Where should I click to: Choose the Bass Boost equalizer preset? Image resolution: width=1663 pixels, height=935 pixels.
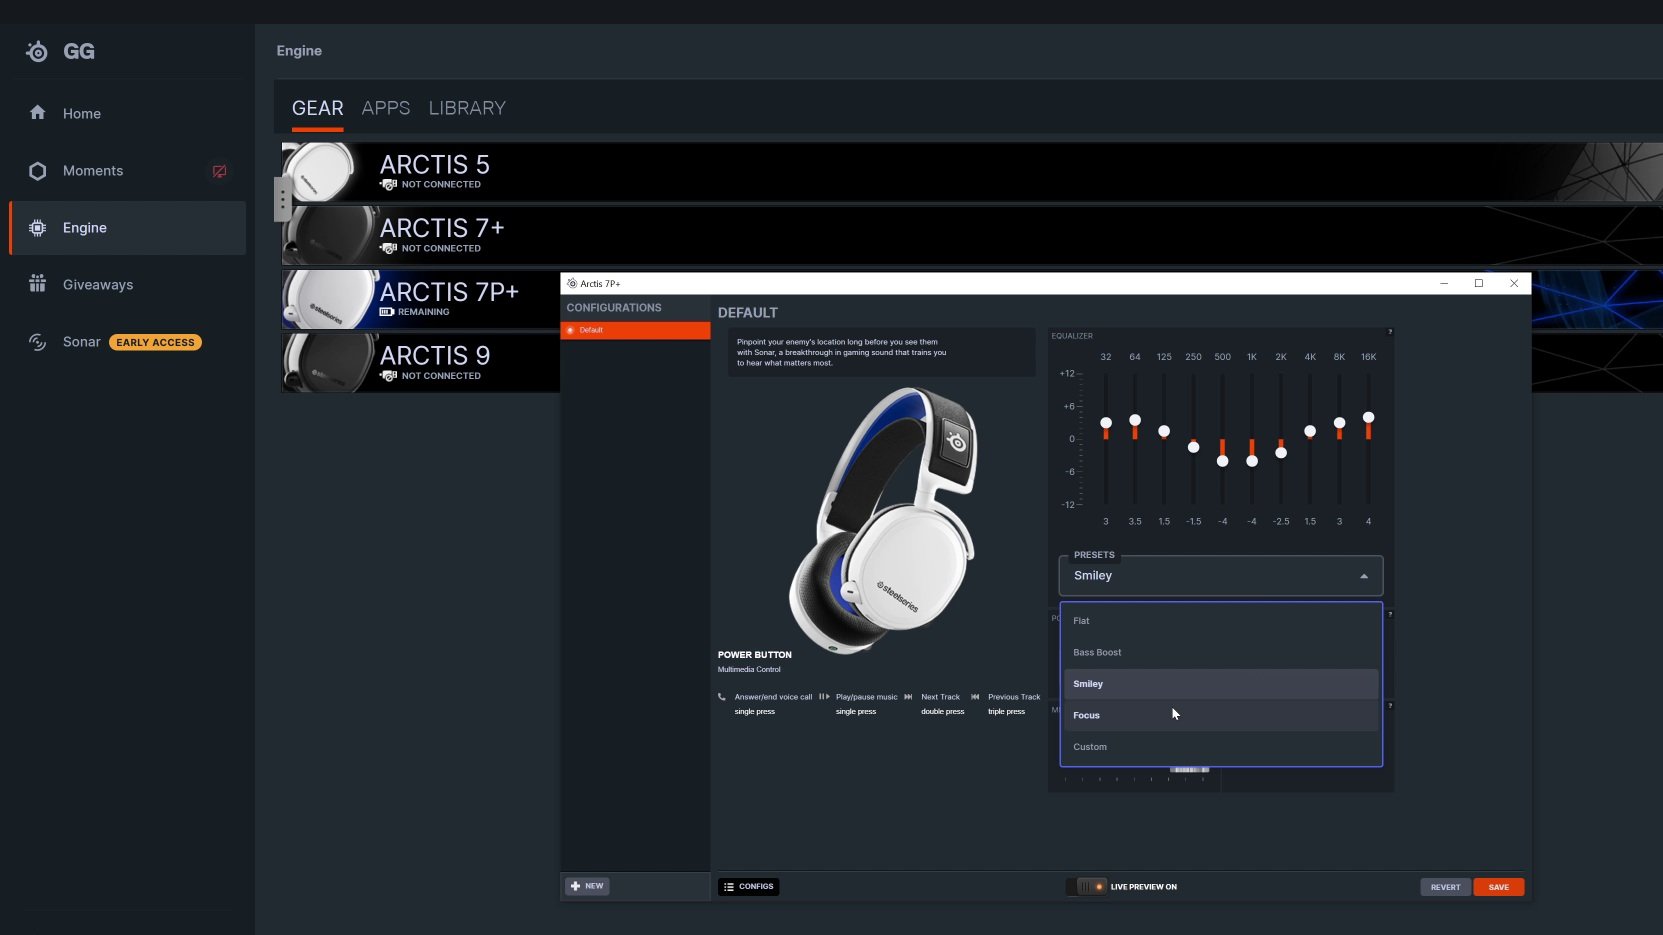click(x=1220, y=652)
